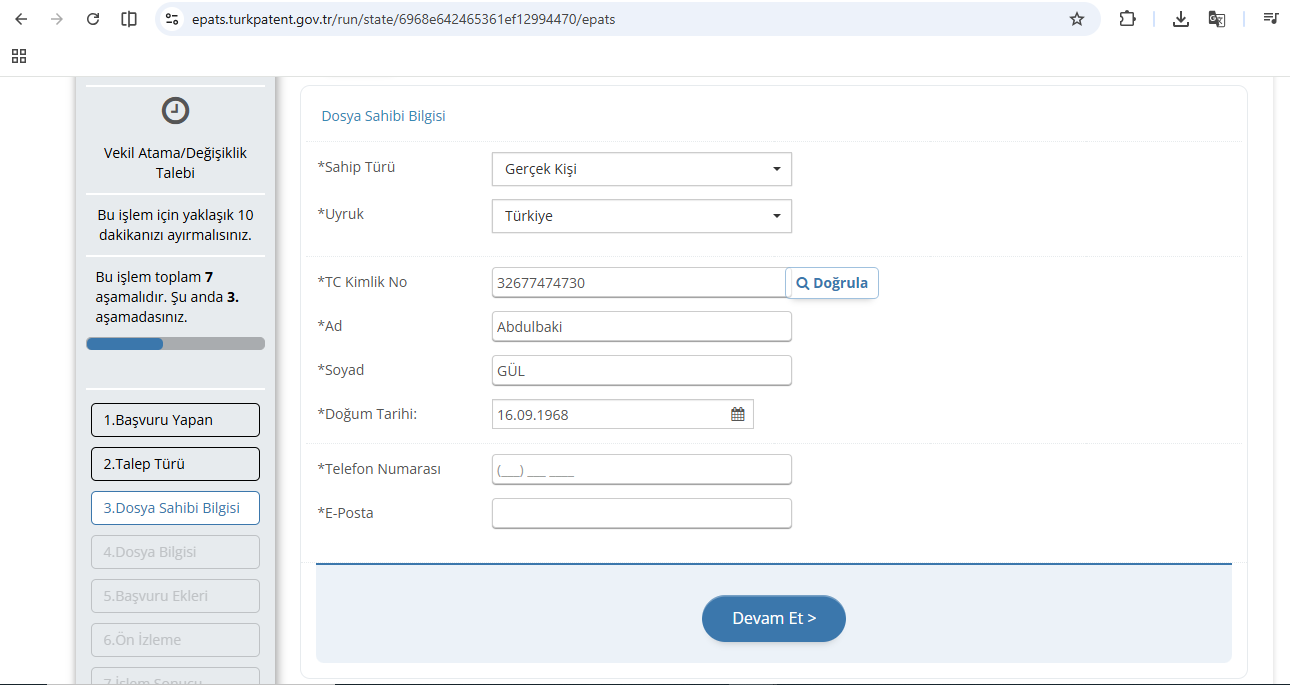Screen dimensions: 1290x685
Task: Click the Devam Et button
Action: click(x=773, y=618)
